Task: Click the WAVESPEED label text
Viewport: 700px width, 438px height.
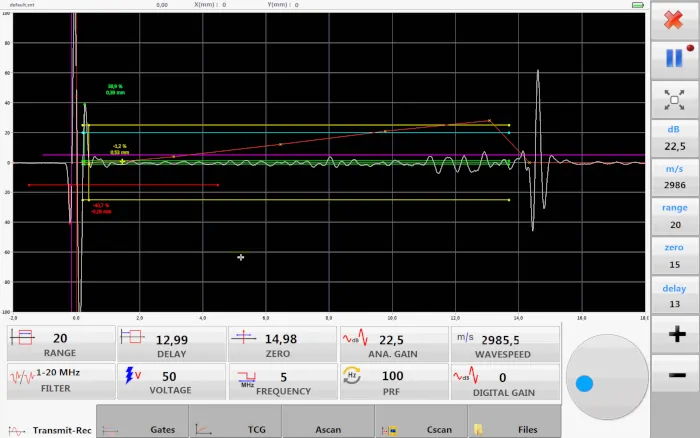Action: pyautogui.click(x=503, y=355)
